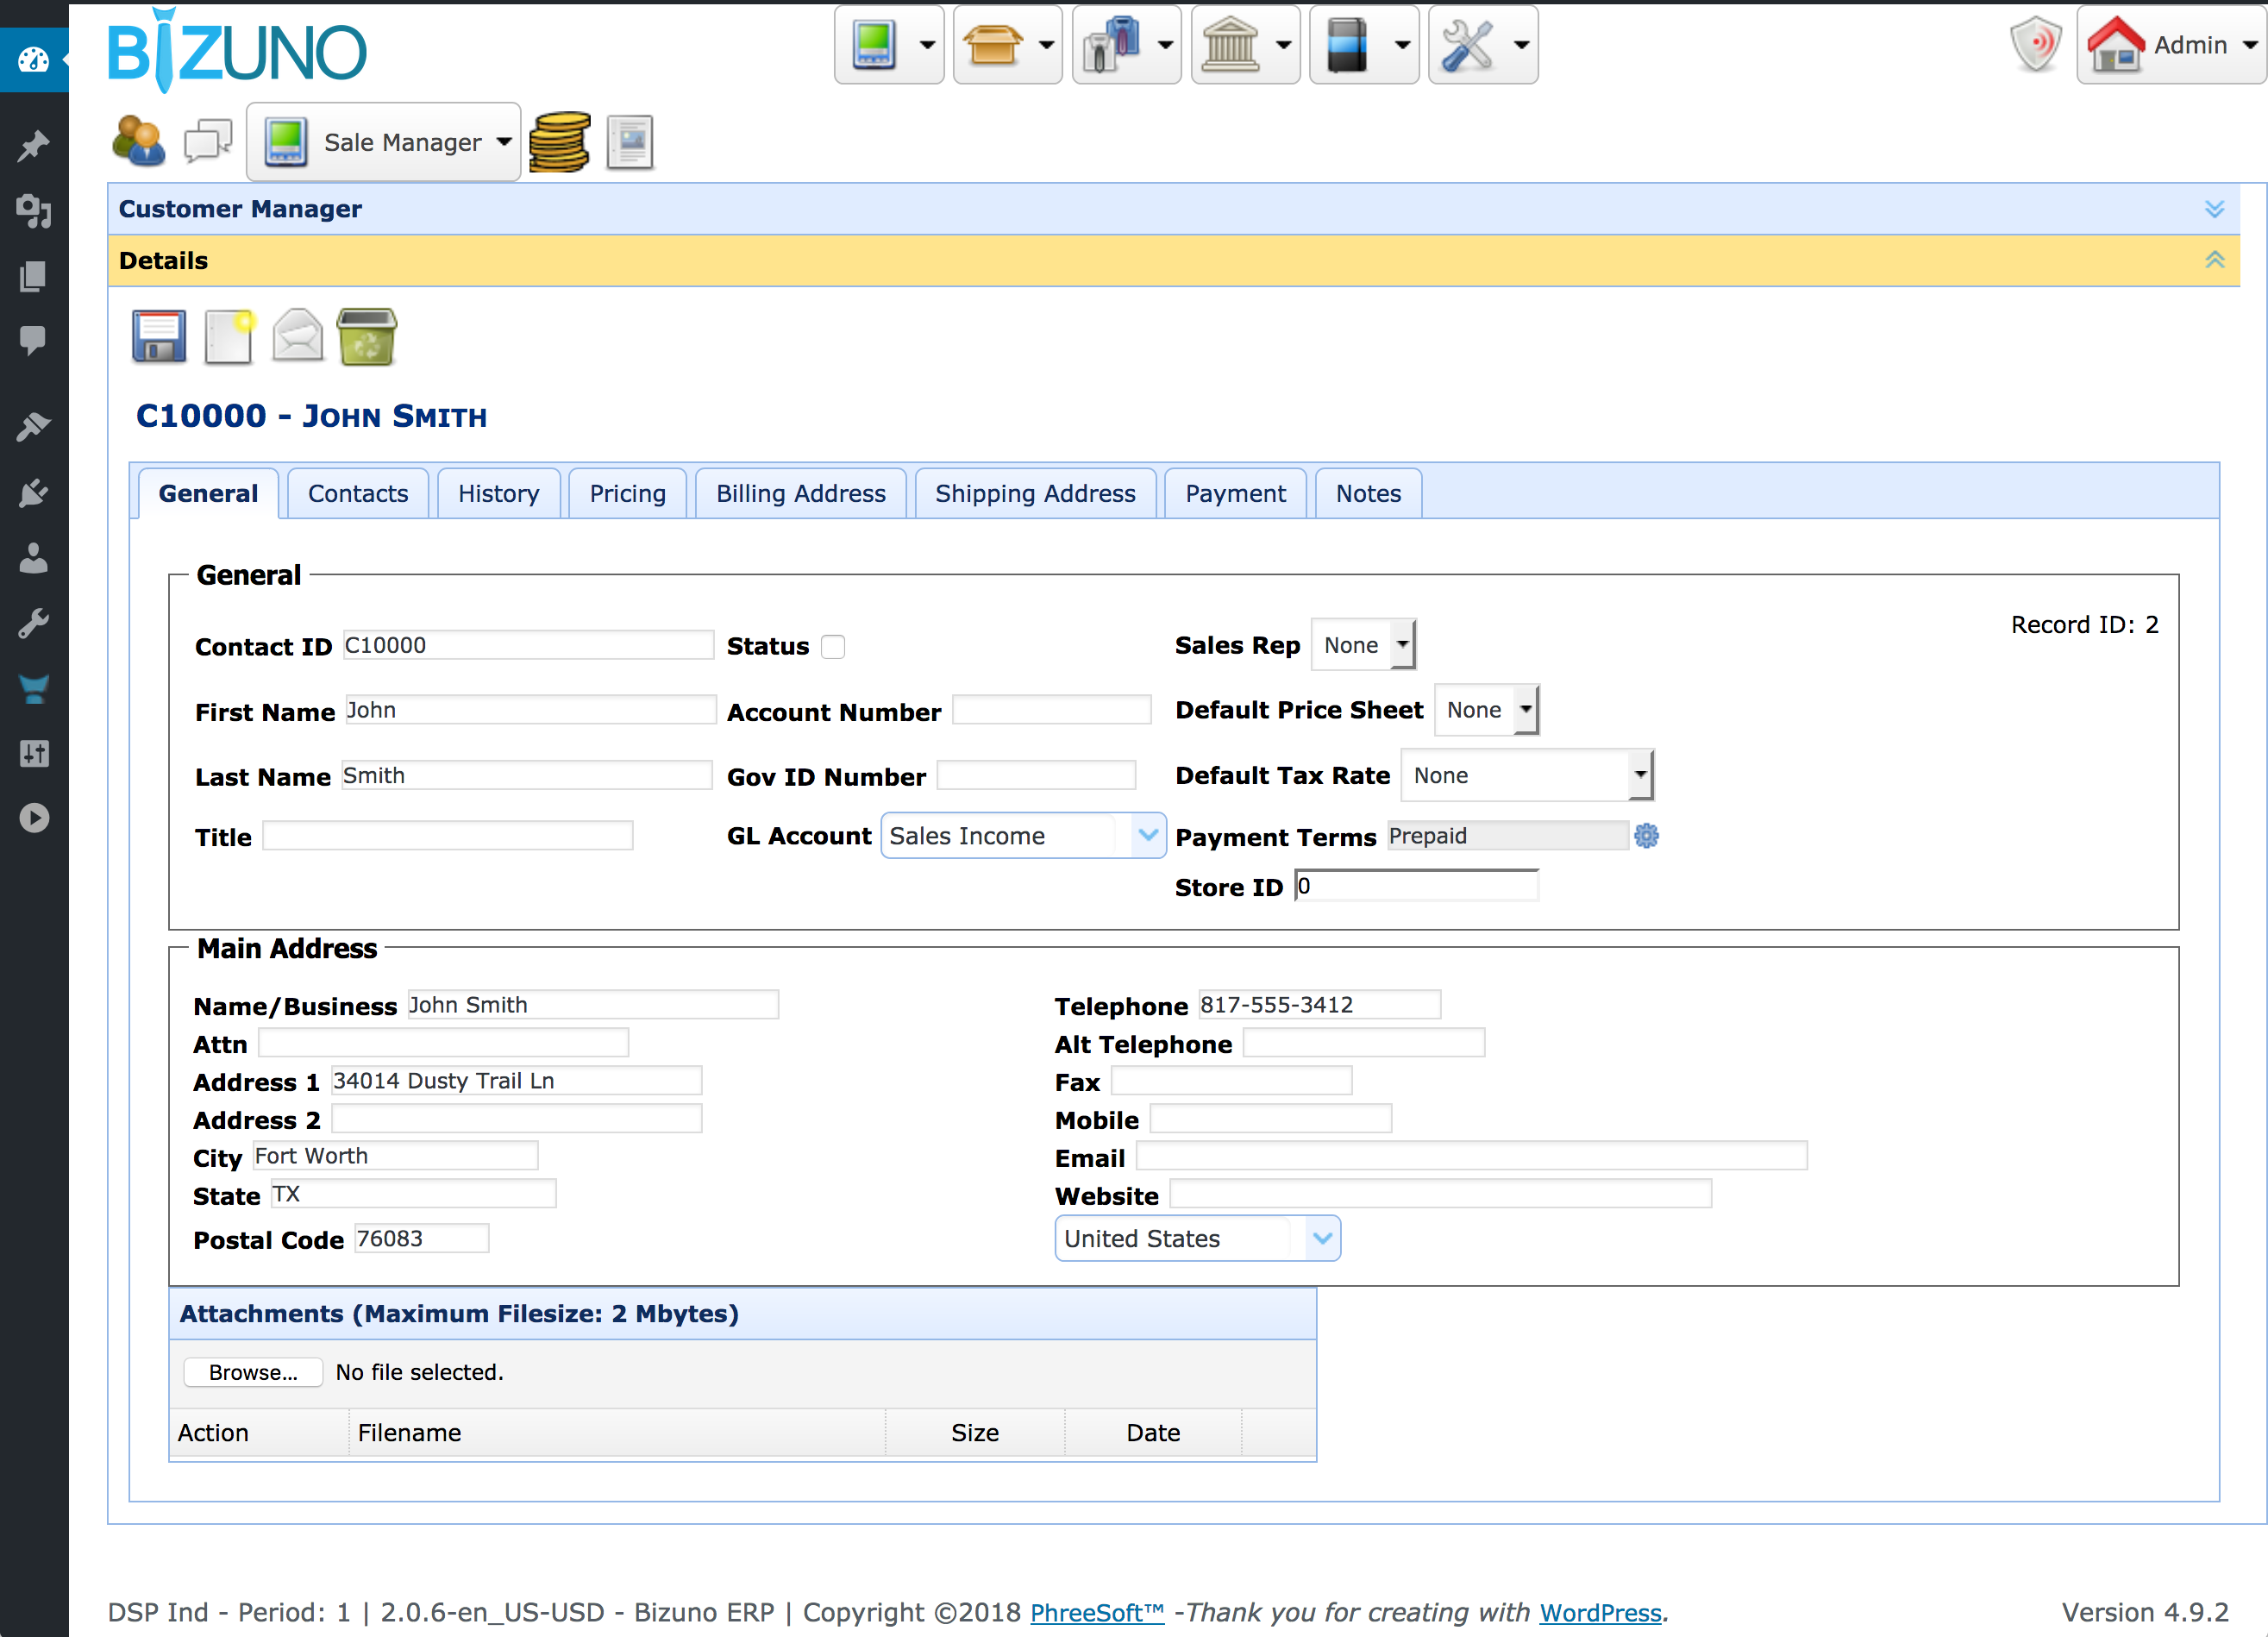Click the wrench tools menu icon
Screen dimensions: 2268x1637
point(1467,45)
